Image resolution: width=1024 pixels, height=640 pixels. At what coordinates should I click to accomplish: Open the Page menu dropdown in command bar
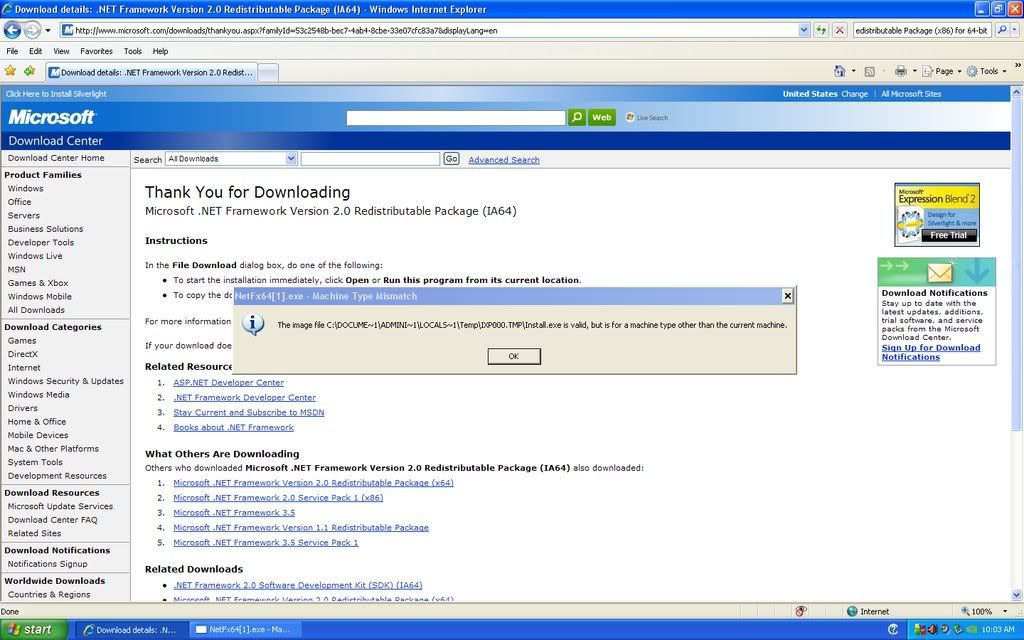click(x=942, y=71)
